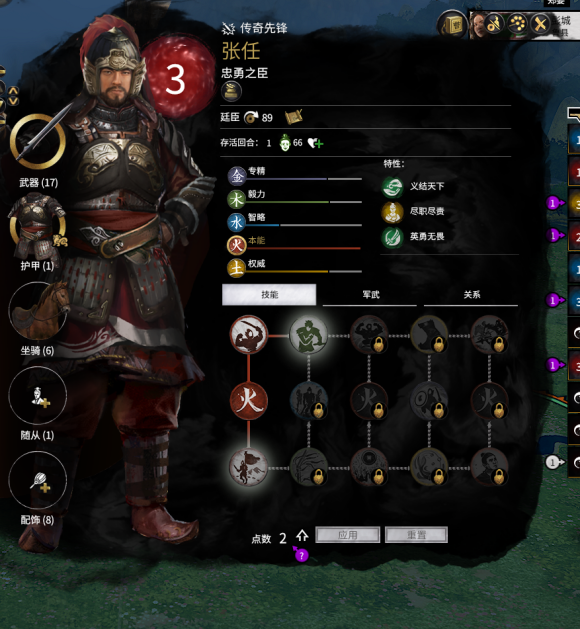The height and width of the screenshot is (629, 580).
Task: Select the green kneeling warrior skill node
Action: (x=308, y=335)
